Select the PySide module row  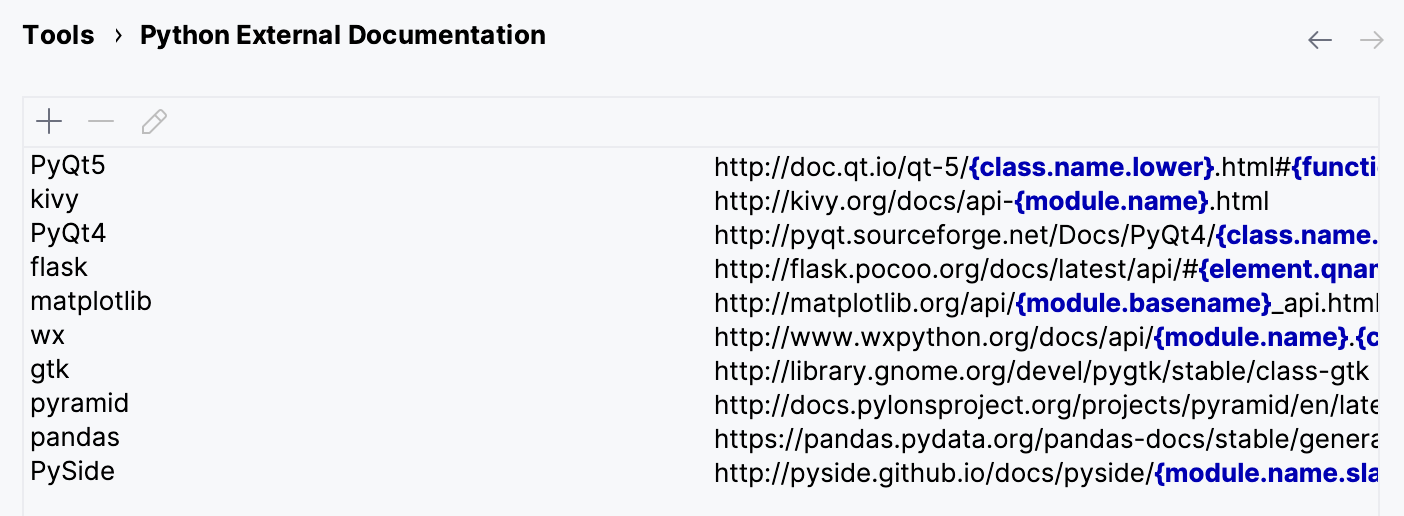pos(701,472)
